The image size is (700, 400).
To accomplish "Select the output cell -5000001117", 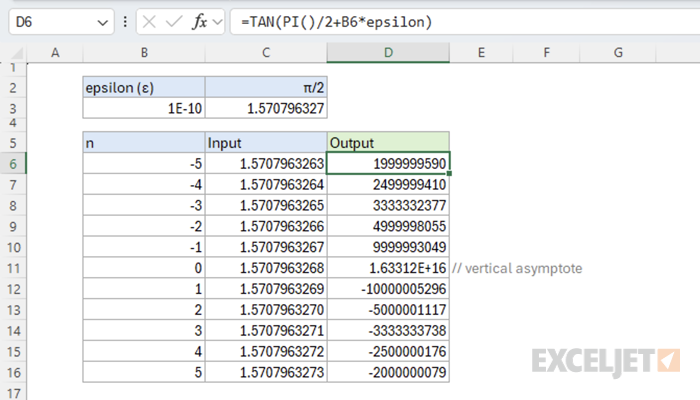I will tap(388, 310).
